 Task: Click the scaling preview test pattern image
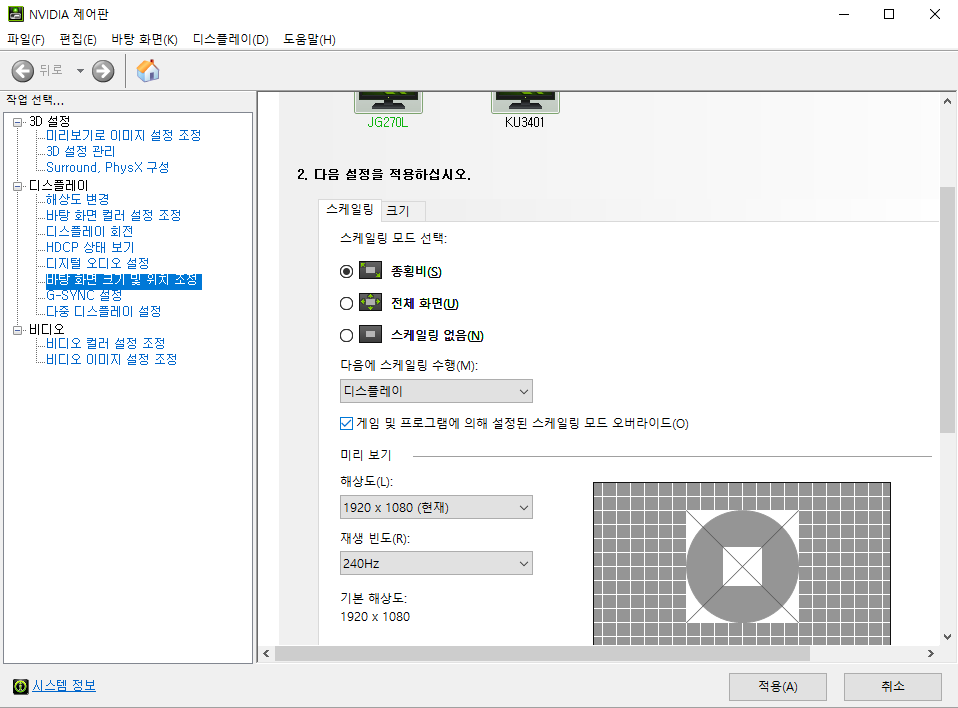742,563
